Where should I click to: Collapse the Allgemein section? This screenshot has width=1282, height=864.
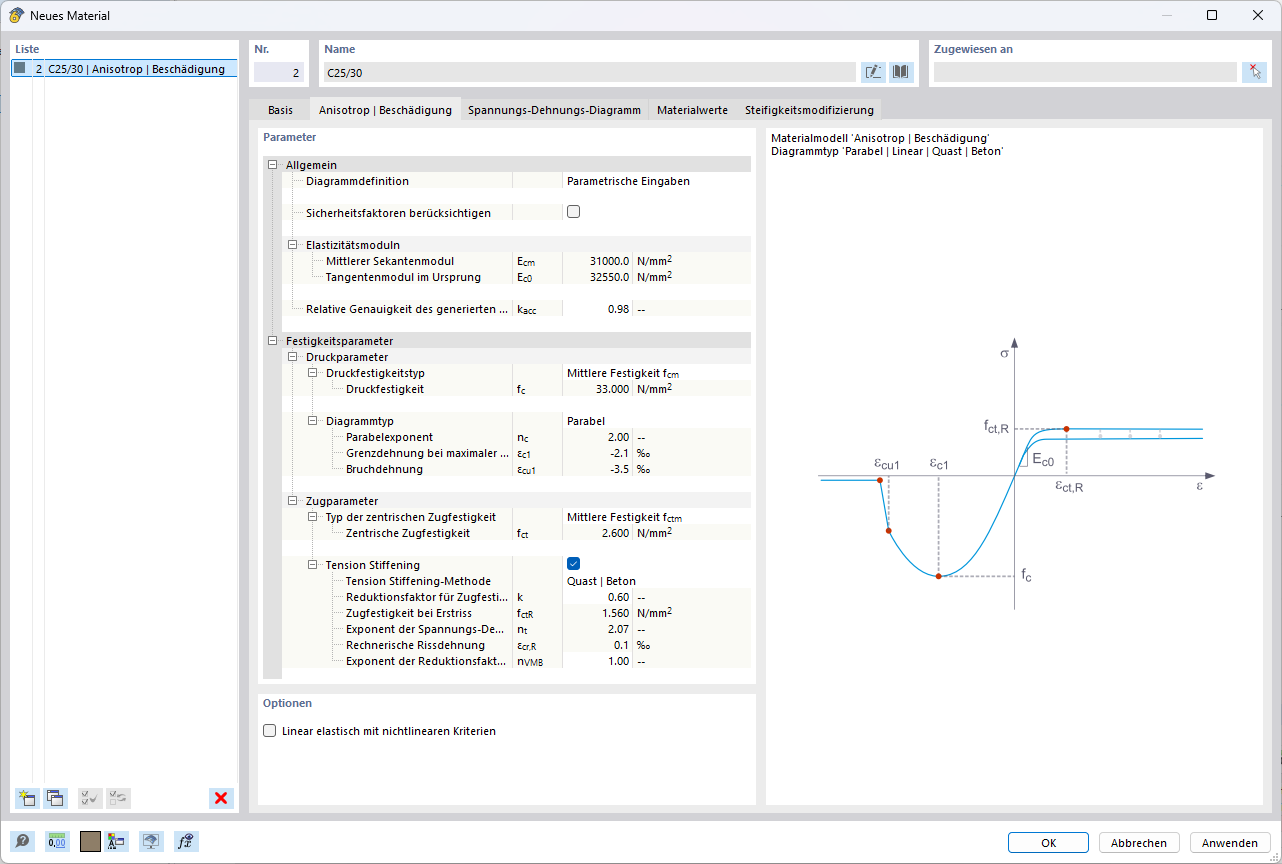click(x=272, y=165)
